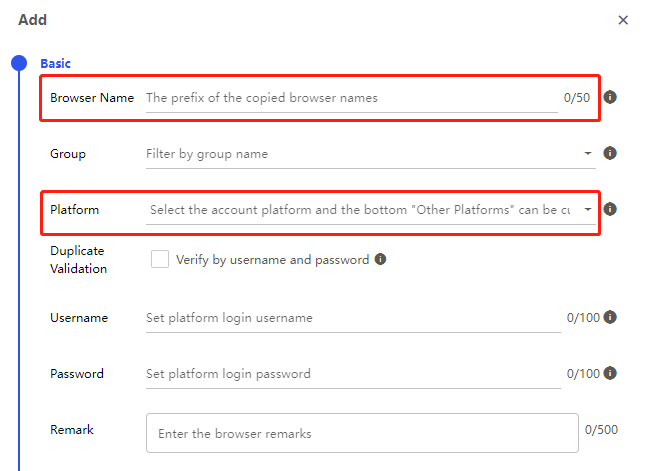Click the info icon beside Password field
The image size is (653, 471).
[610, 374]
